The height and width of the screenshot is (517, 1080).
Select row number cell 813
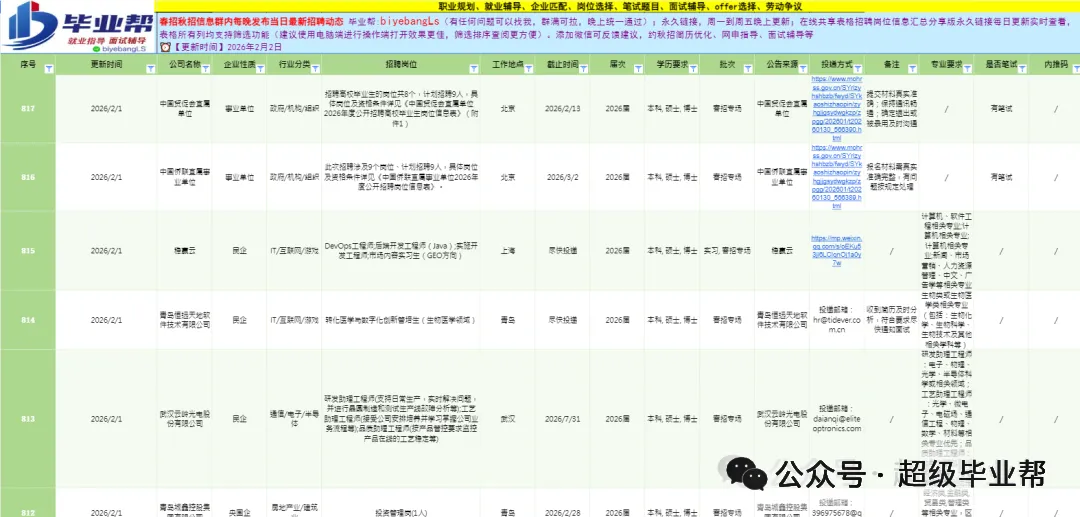tap(28, 419)
